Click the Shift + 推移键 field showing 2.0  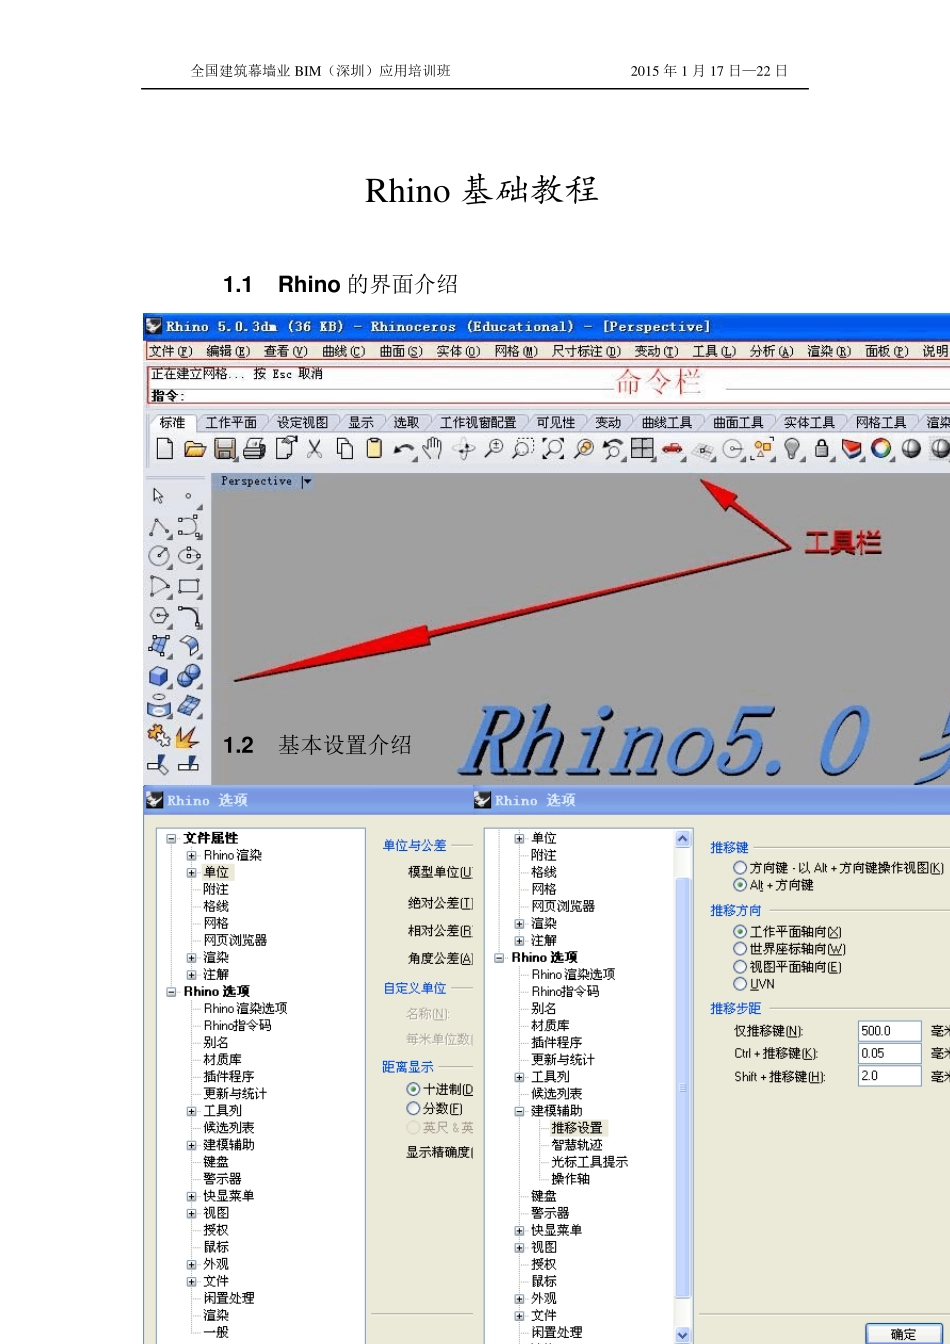click(x=889, y=1076)
